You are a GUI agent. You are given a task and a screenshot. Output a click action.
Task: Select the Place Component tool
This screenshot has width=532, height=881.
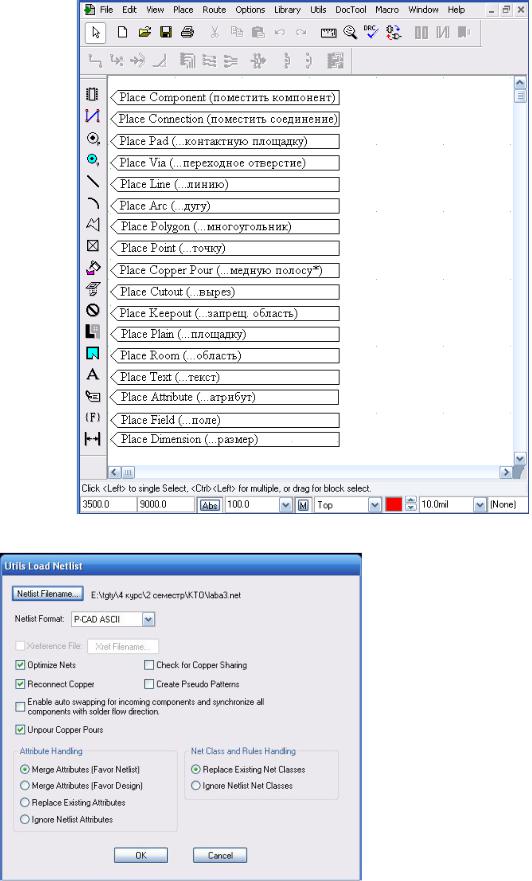(93, 94)
